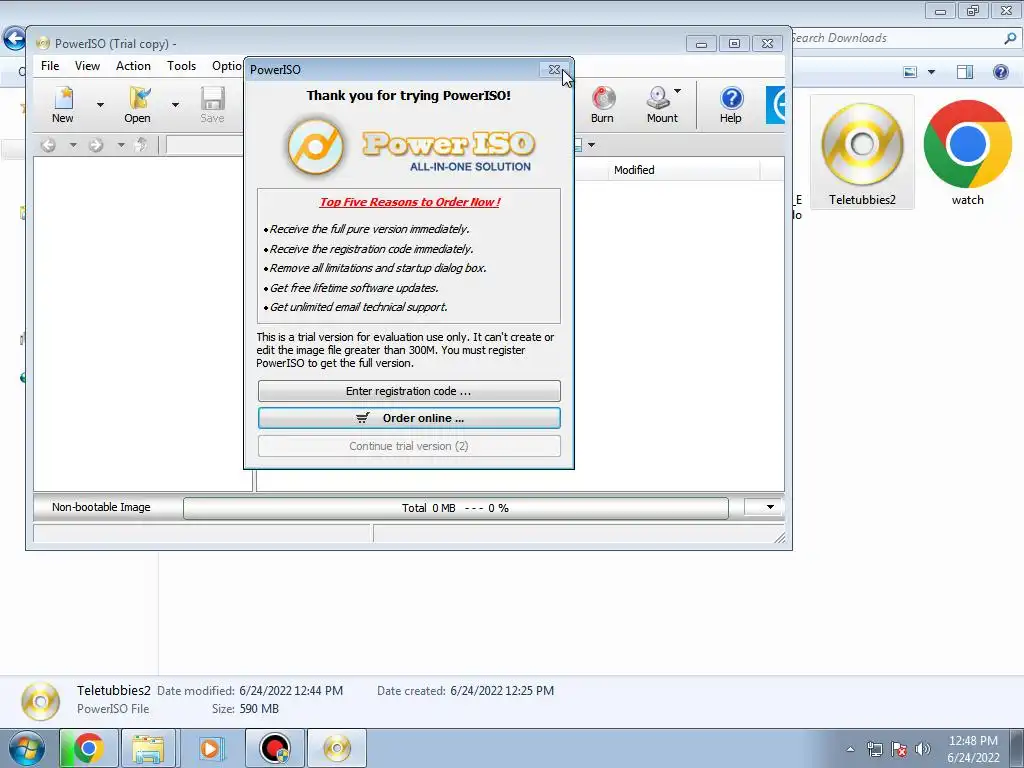
Task: Open the Options menu
Action: (x=227, y=66)
